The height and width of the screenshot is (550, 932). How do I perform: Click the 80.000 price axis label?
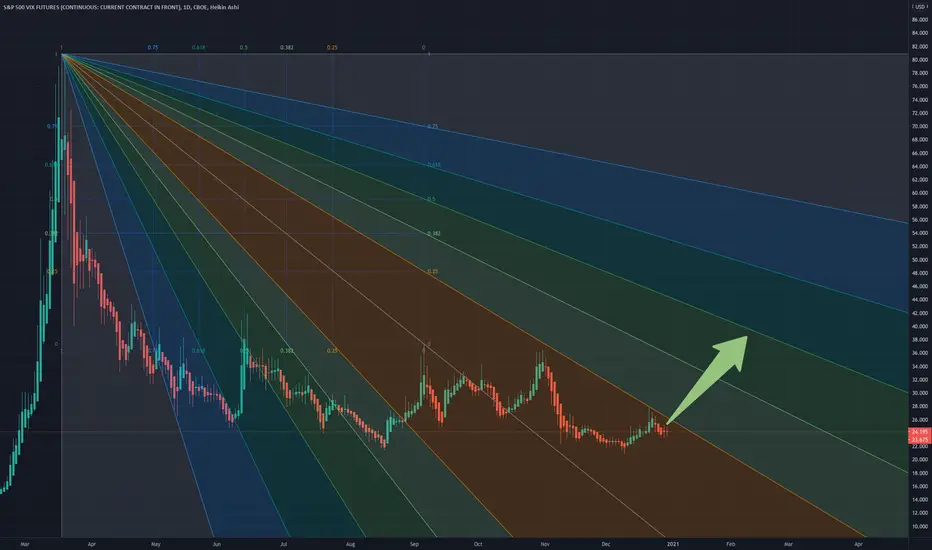(920, 59)
